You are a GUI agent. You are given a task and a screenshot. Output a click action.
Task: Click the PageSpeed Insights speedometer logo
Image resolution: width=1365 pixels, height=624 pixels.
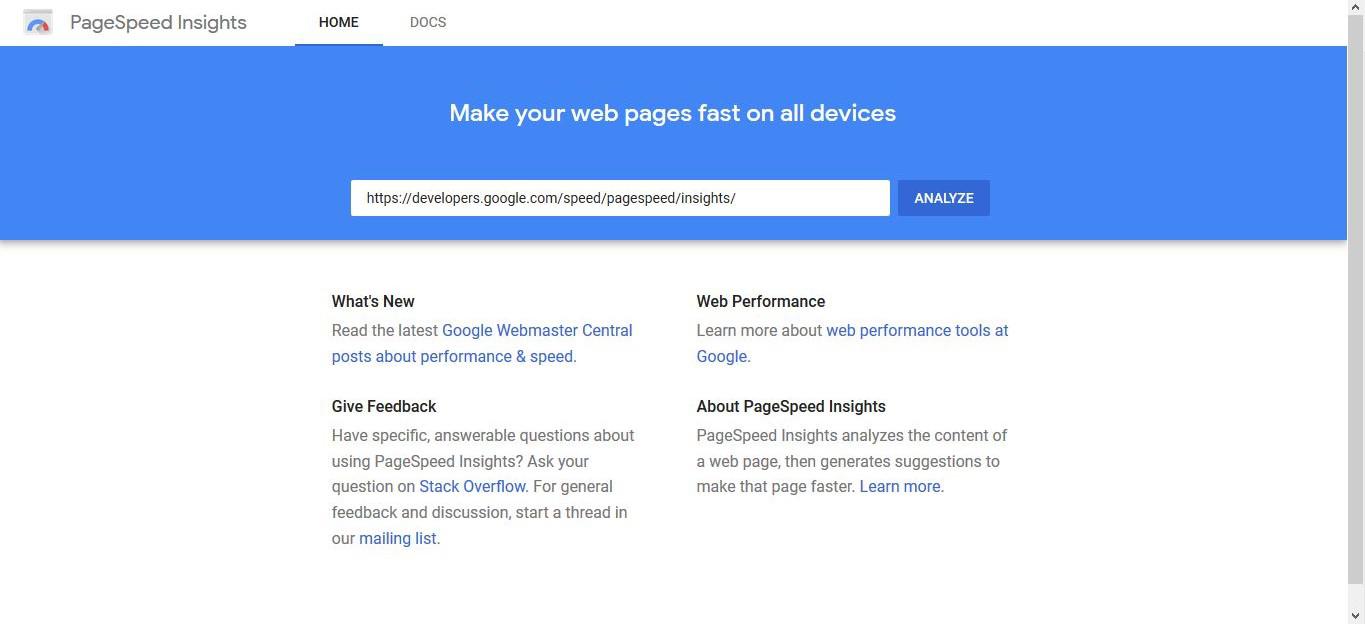coord(38,22)
